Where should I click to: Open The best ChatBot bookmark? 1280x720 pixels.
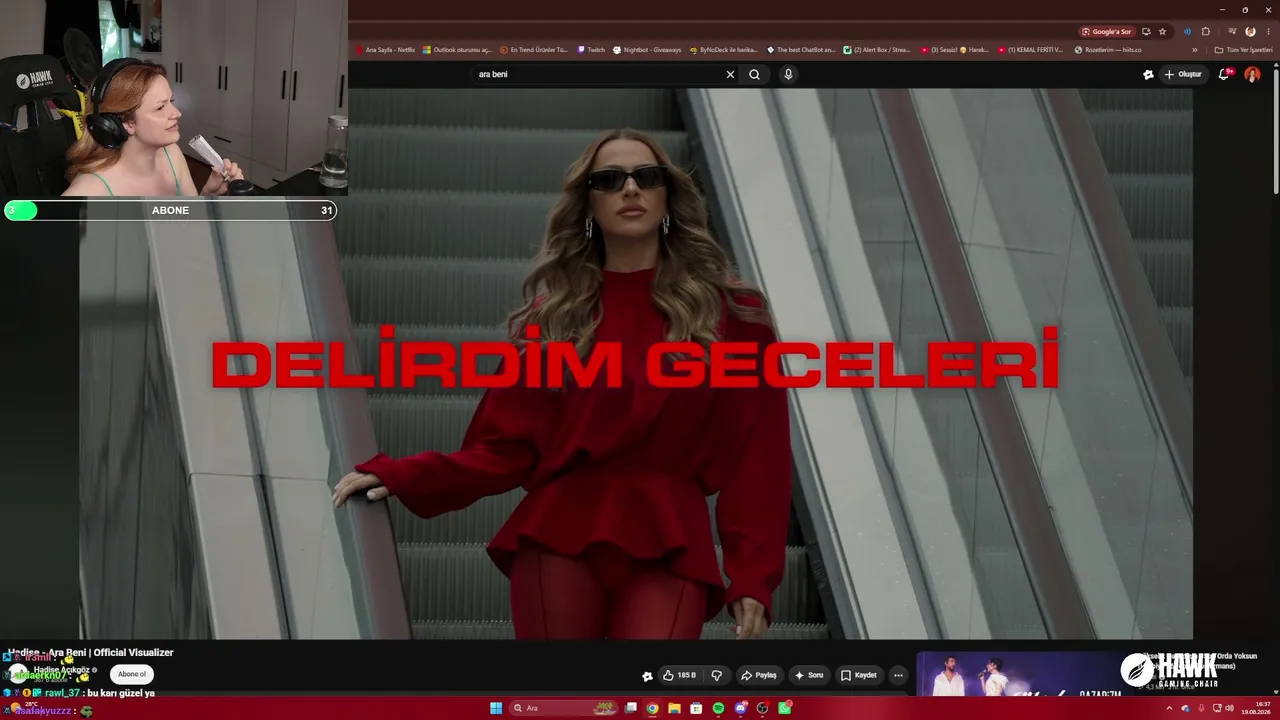tap(801, 49)
